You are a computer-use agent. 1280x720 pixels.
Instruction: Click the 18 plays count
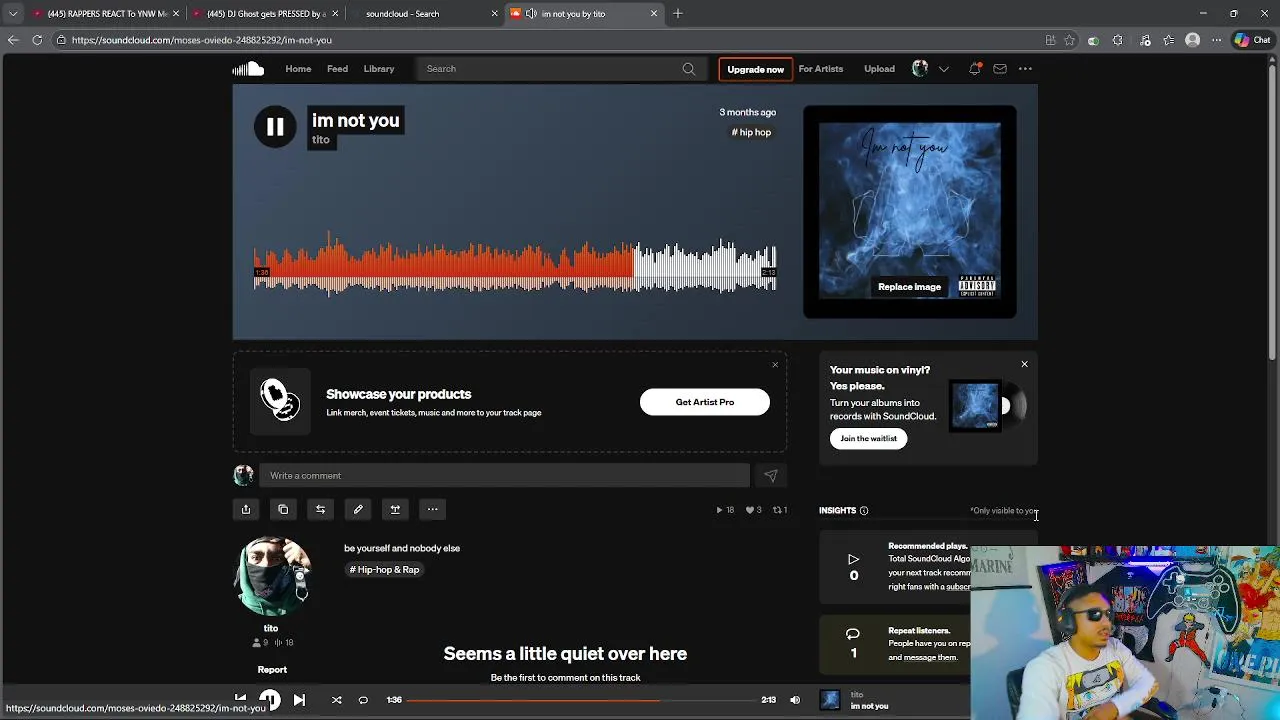pyautogui.click(x=725, y=510)
